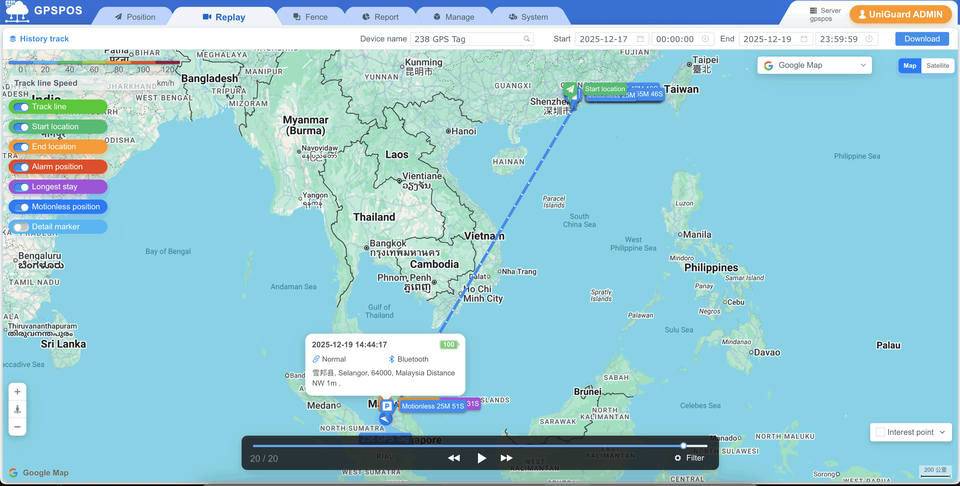Open the Position tab
The height and width of the screenshot is (486, 960).
pos(135,17)
